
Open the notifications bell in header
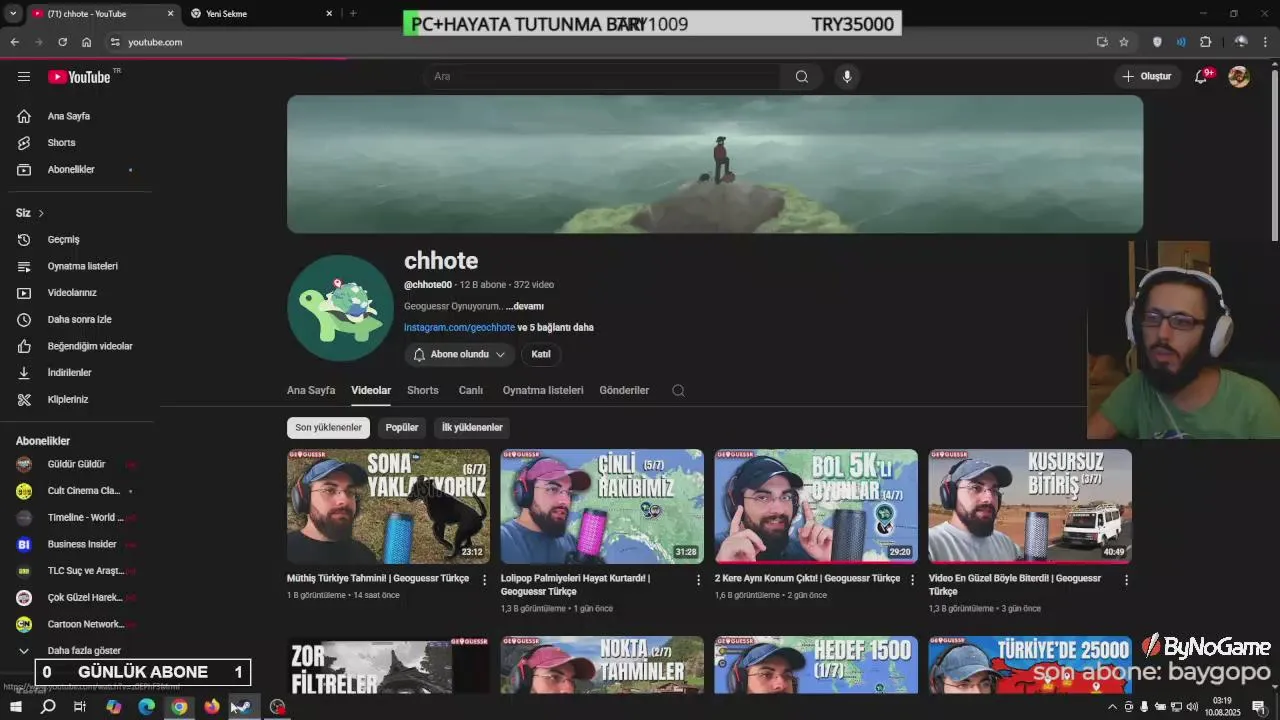pyautogui.click(x=1202, y=77)
